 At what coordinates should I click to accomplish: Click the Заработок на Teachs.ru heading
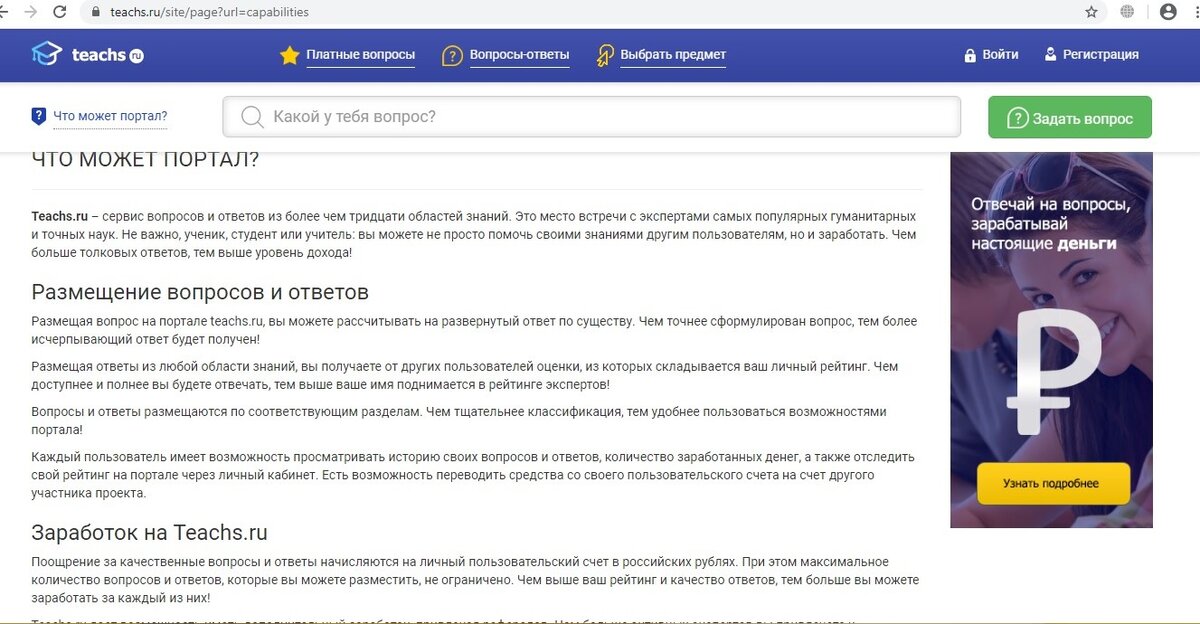click(x=149, y=532)
